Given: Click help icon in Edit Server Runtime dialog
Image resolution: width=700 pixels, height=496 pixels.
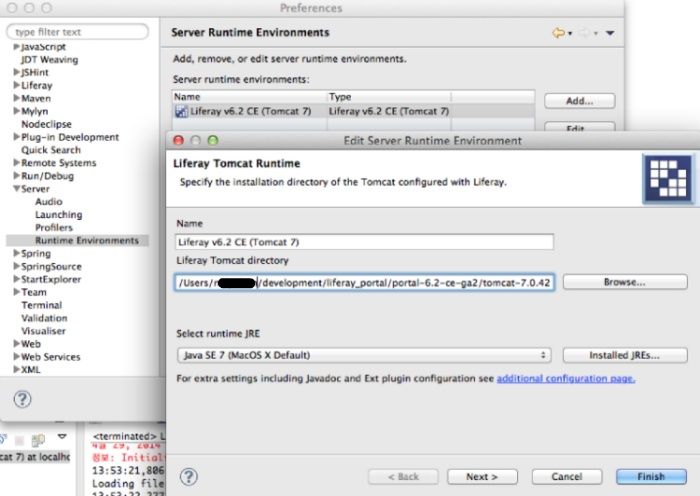Looking at the screenshot, I should tap(189, 476).
